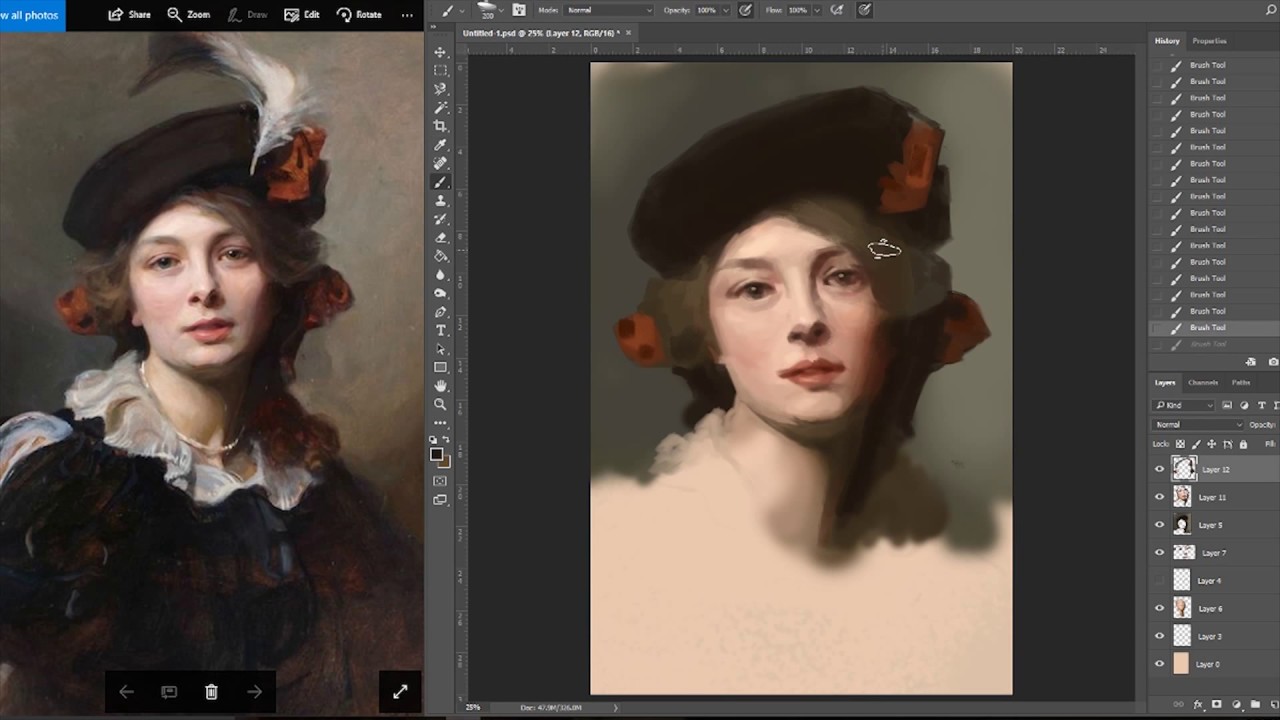Hide Layer 11 visibility
Viewport: 1280px width, 720px height.
pyautogui.click(x=1160, y=497)
